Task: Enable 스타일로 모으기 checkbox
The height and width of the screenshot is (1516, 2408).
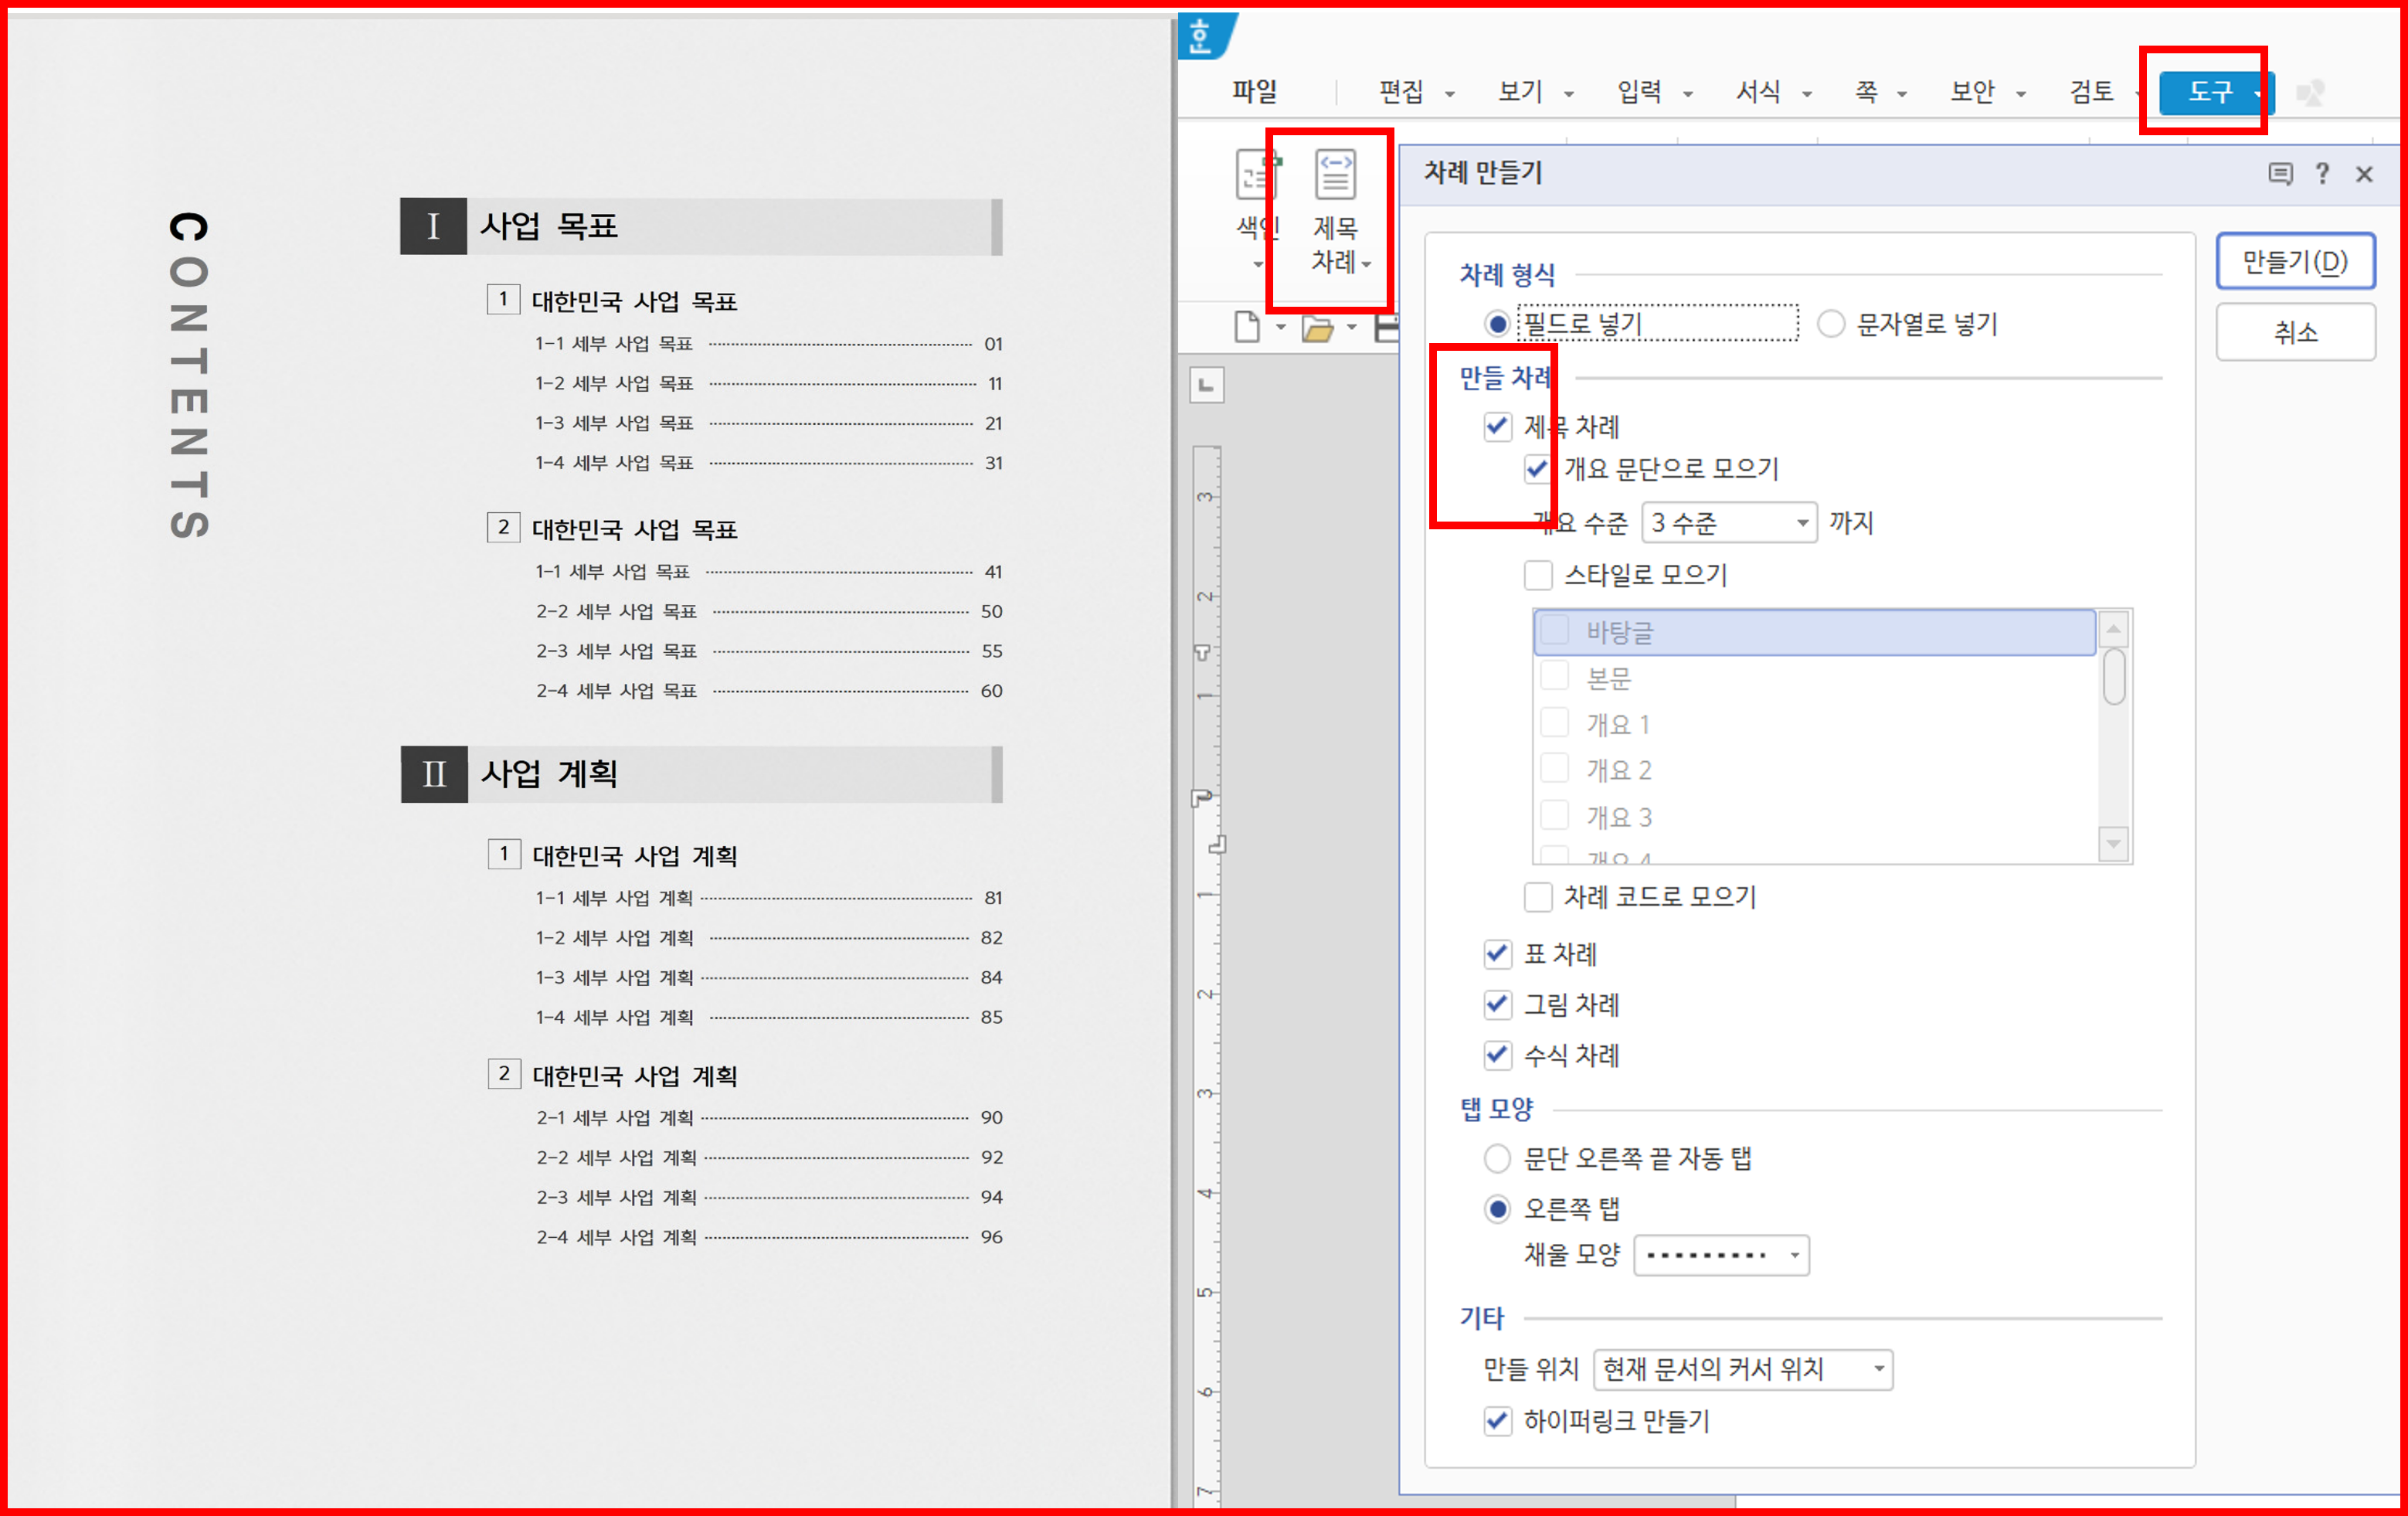Action: click(1538, 575)
